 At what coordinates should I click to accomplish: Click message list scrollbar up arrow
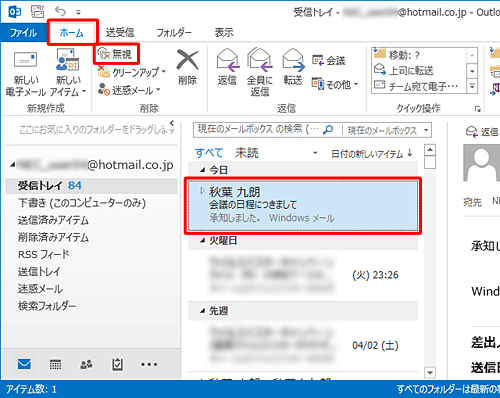(x=430, y=150)
